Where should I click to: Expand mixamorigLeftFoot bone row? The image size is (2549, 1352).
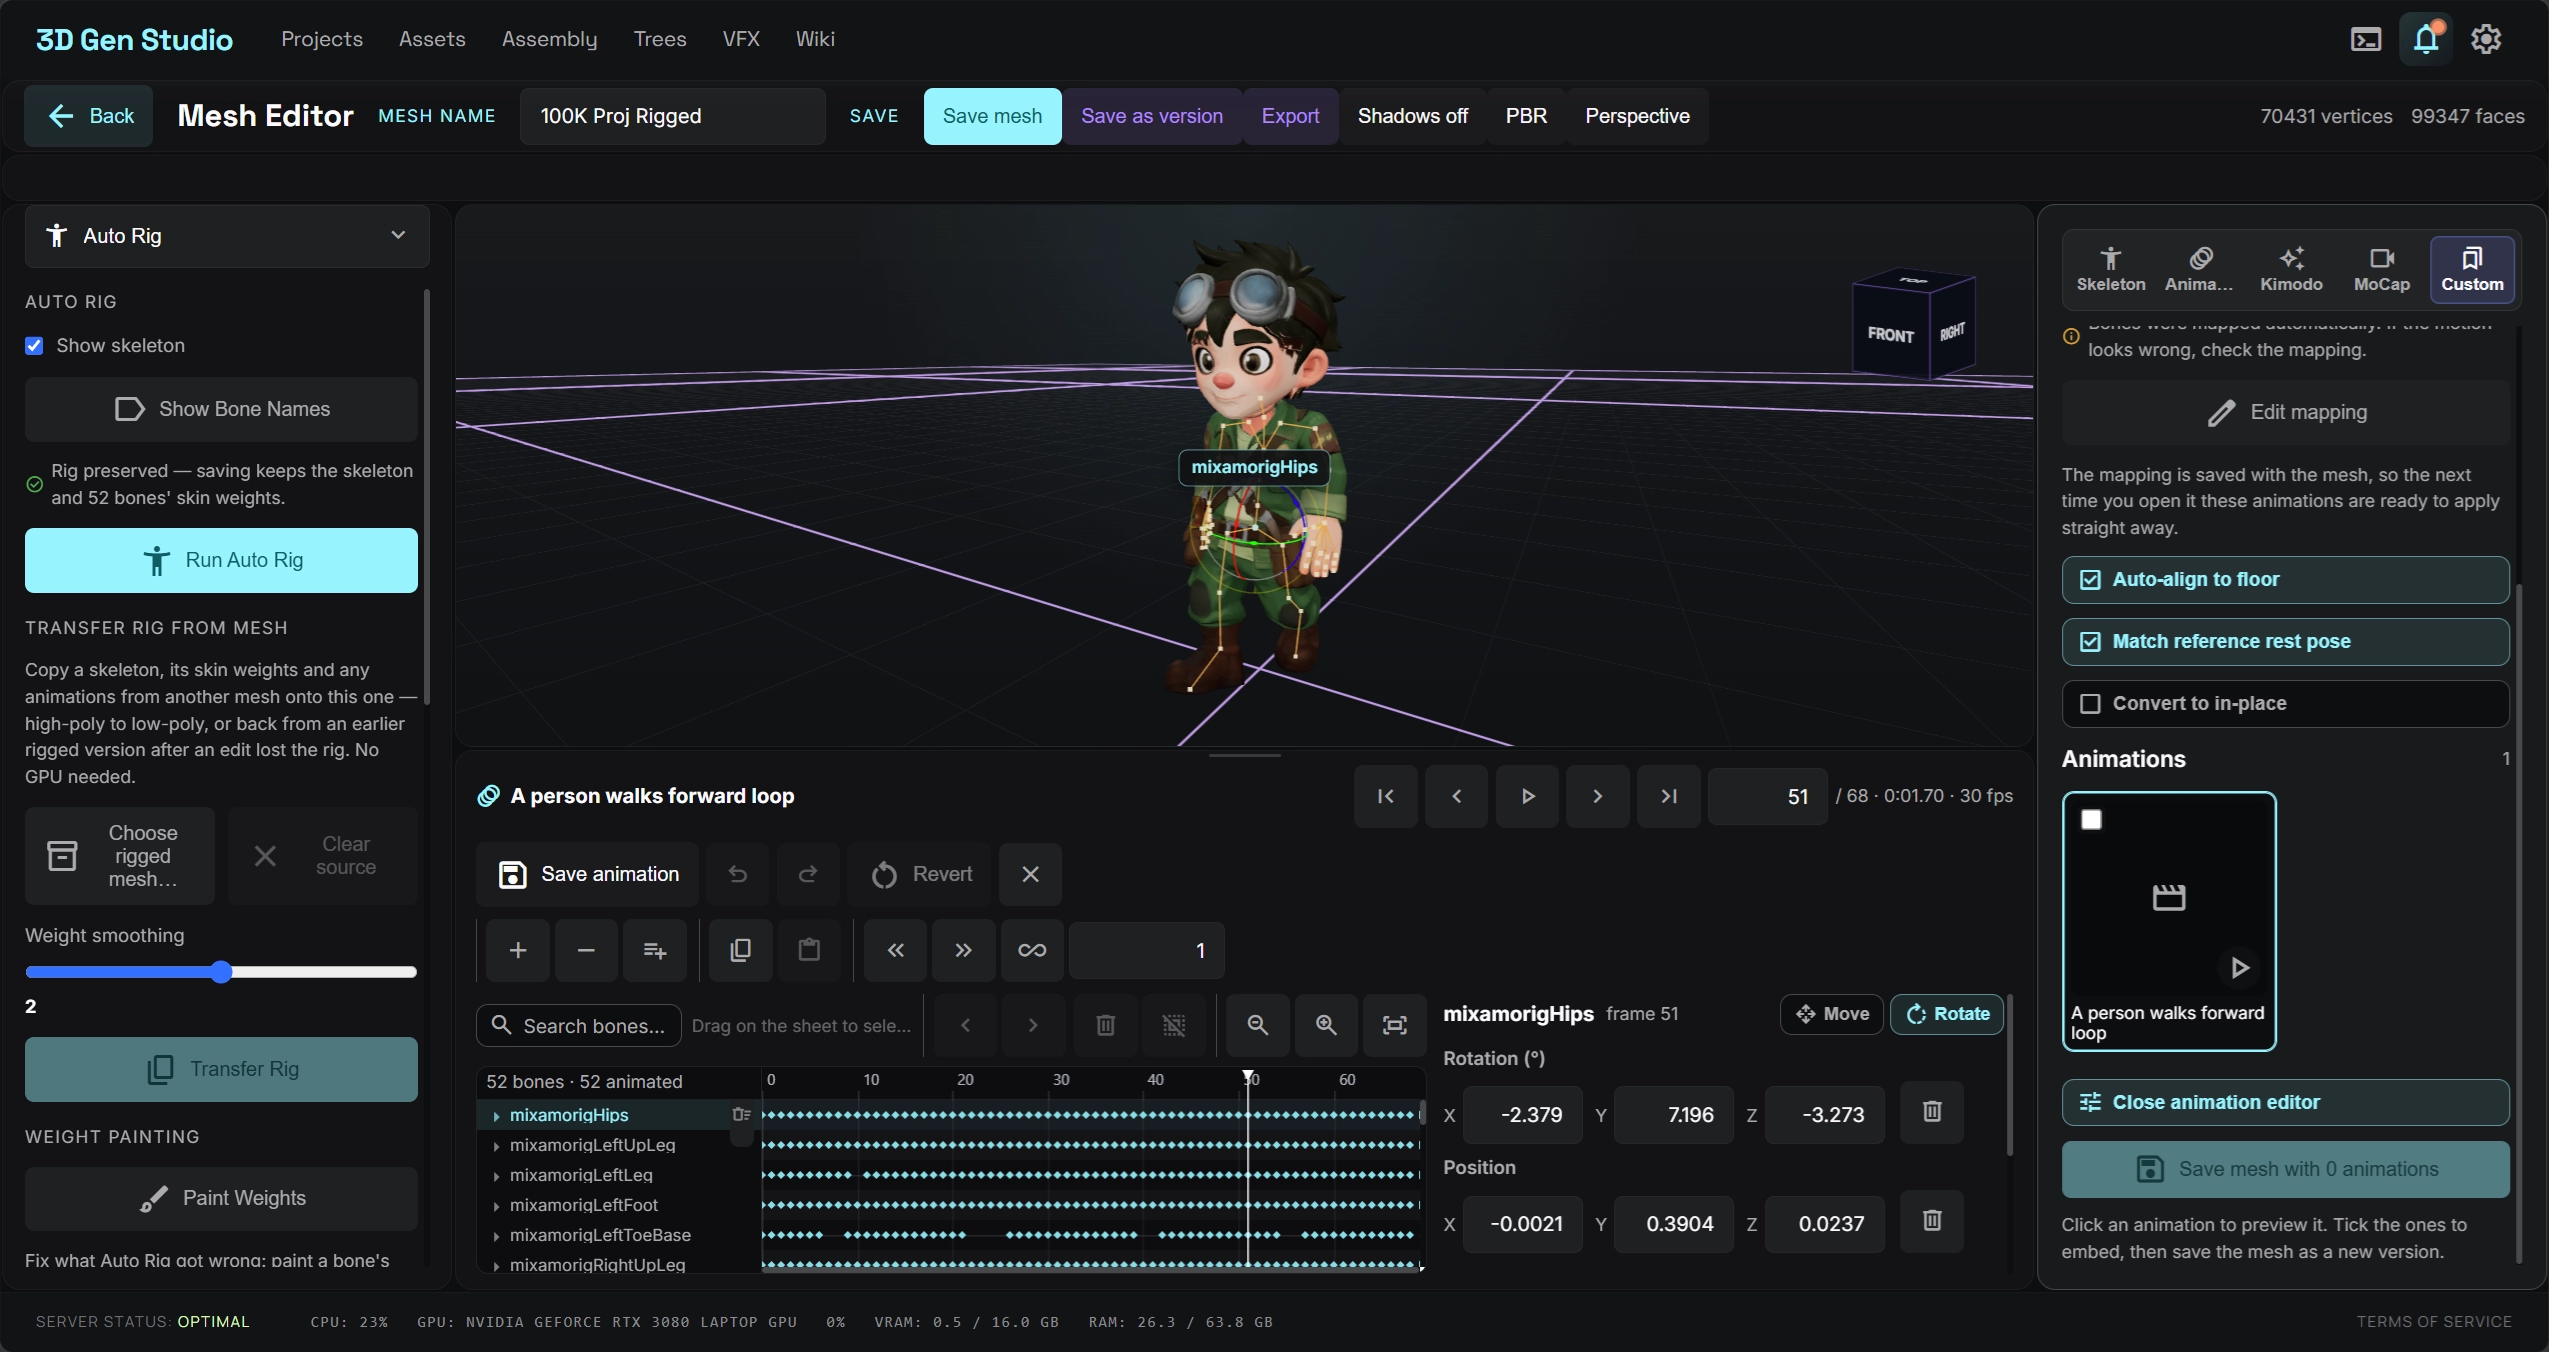click(x=496, y=1206)
